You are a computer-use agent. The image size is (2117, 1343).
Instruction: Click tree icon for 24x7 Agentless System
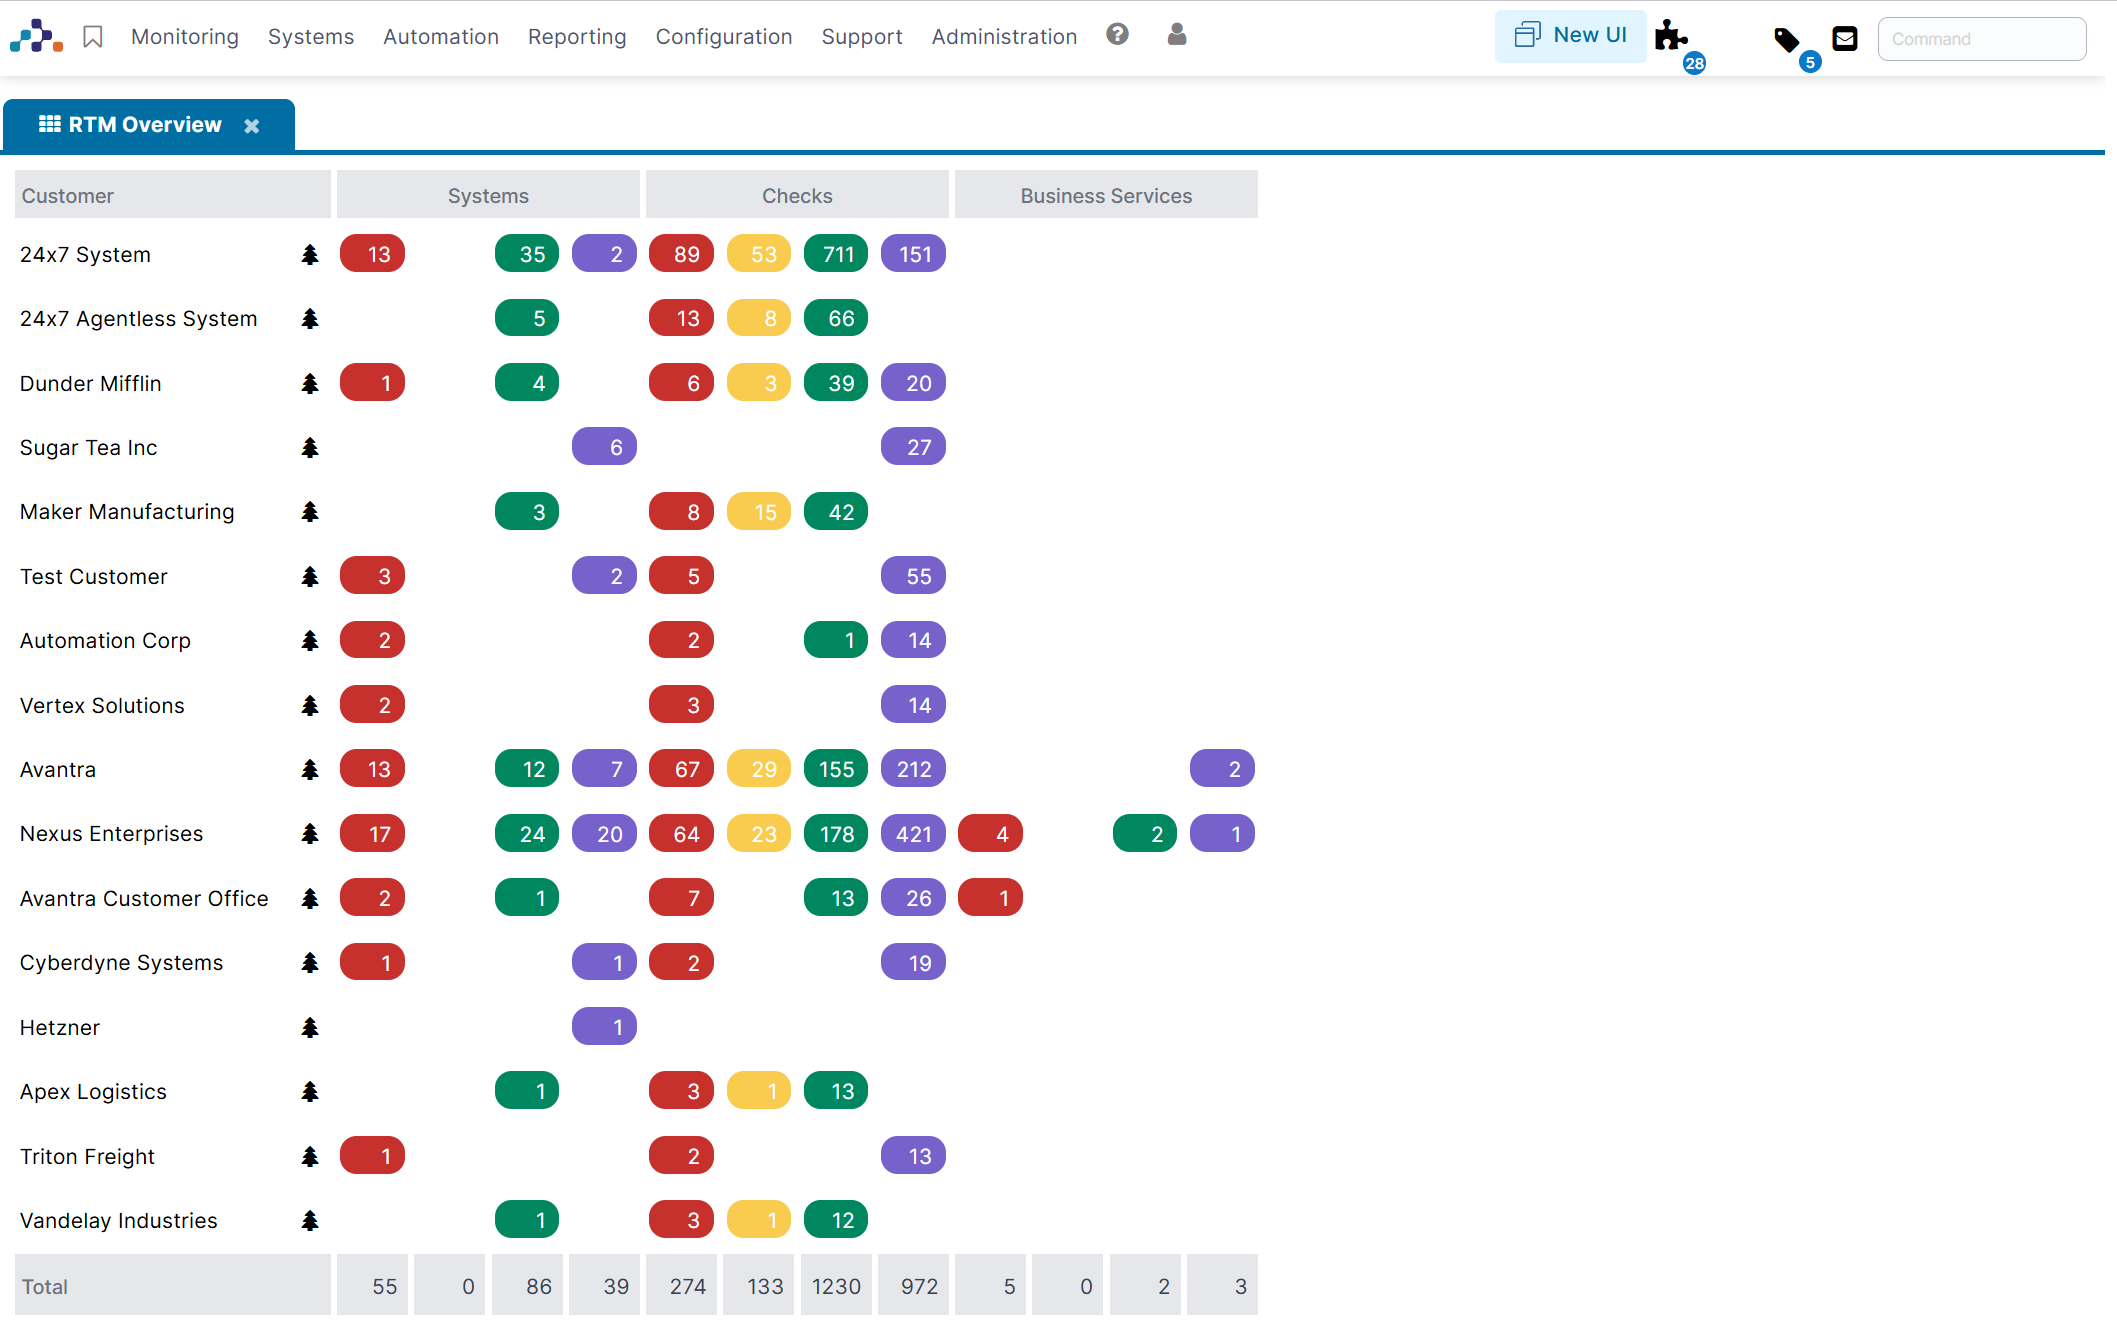click(x=310, y=319)
